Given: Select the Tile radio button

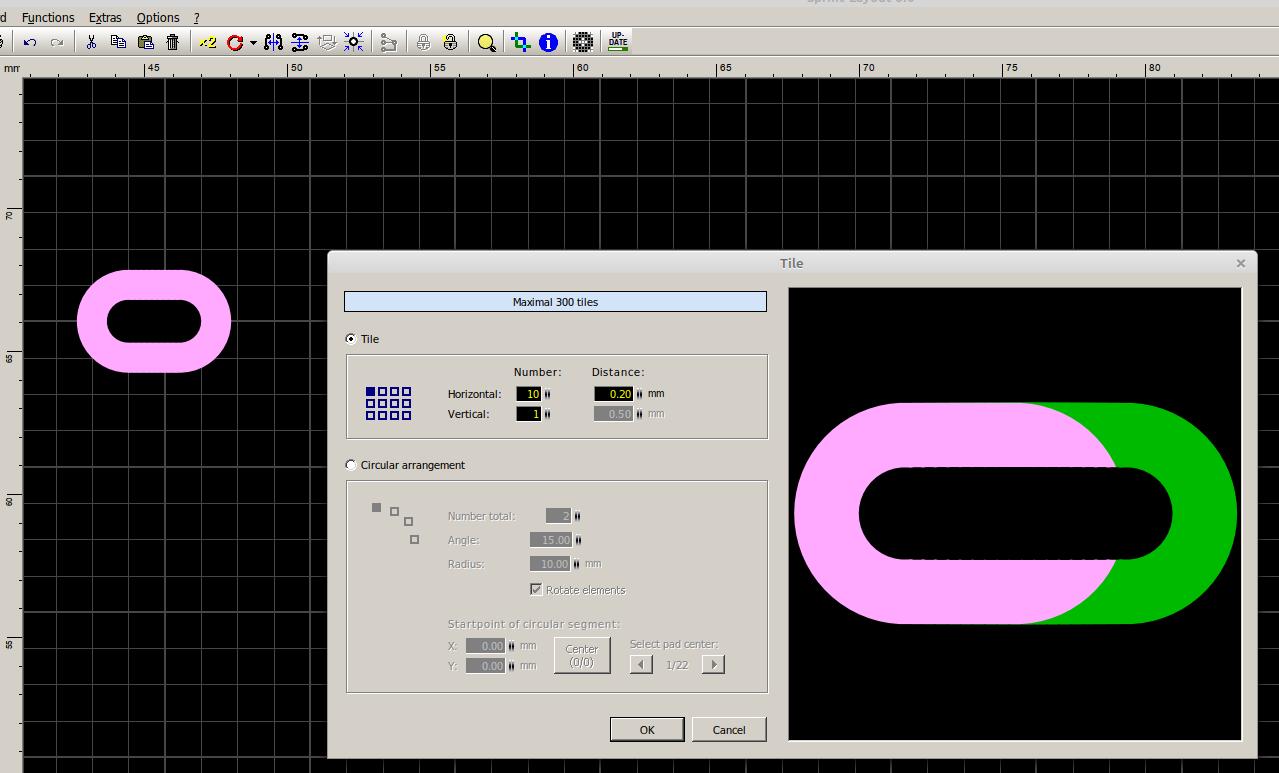Looking at the screenshot, I should pos(351,339).
